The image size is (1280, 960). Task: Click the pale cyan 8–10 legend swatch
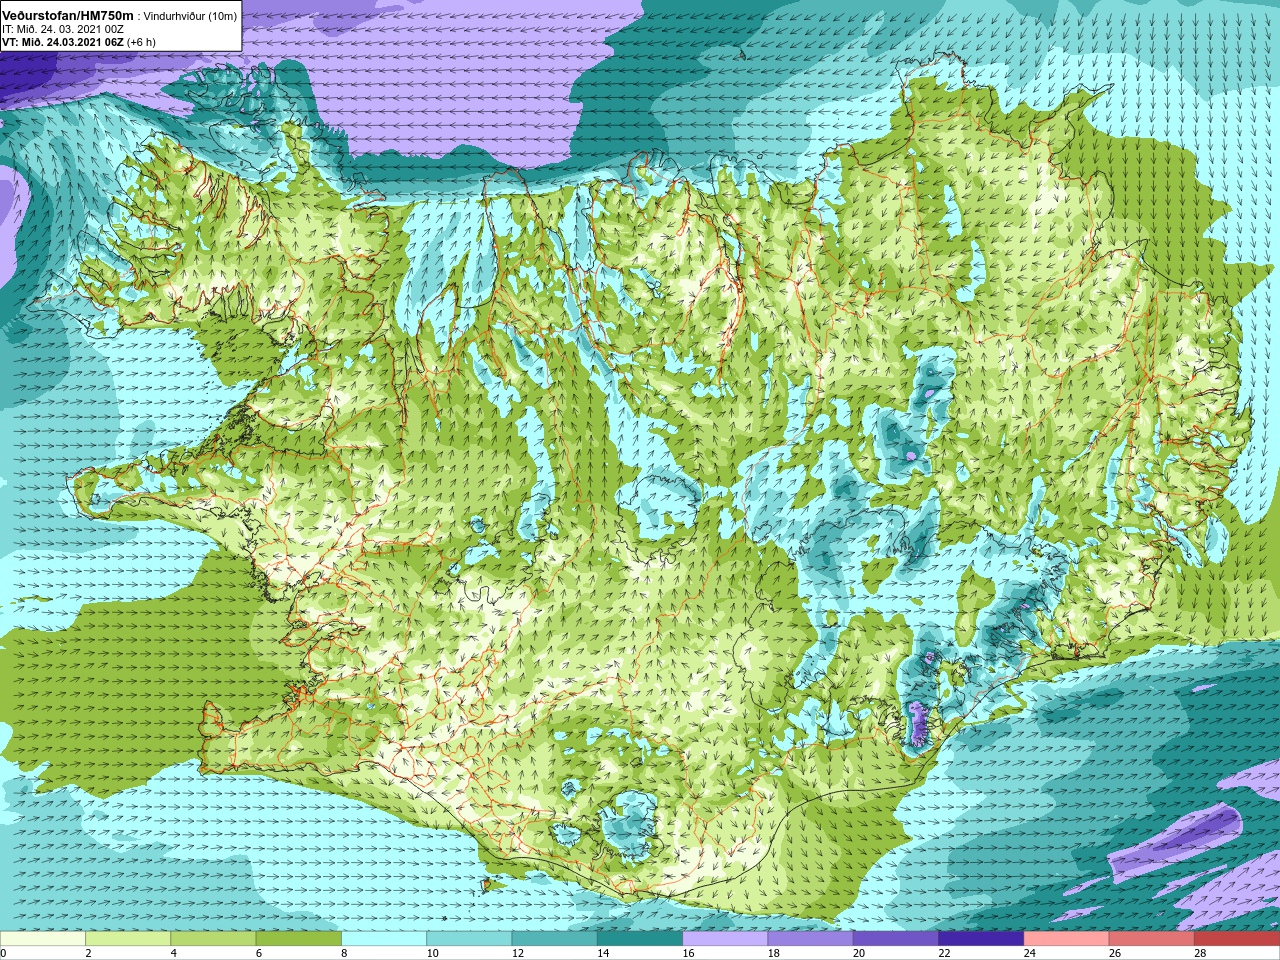(384, 939)
